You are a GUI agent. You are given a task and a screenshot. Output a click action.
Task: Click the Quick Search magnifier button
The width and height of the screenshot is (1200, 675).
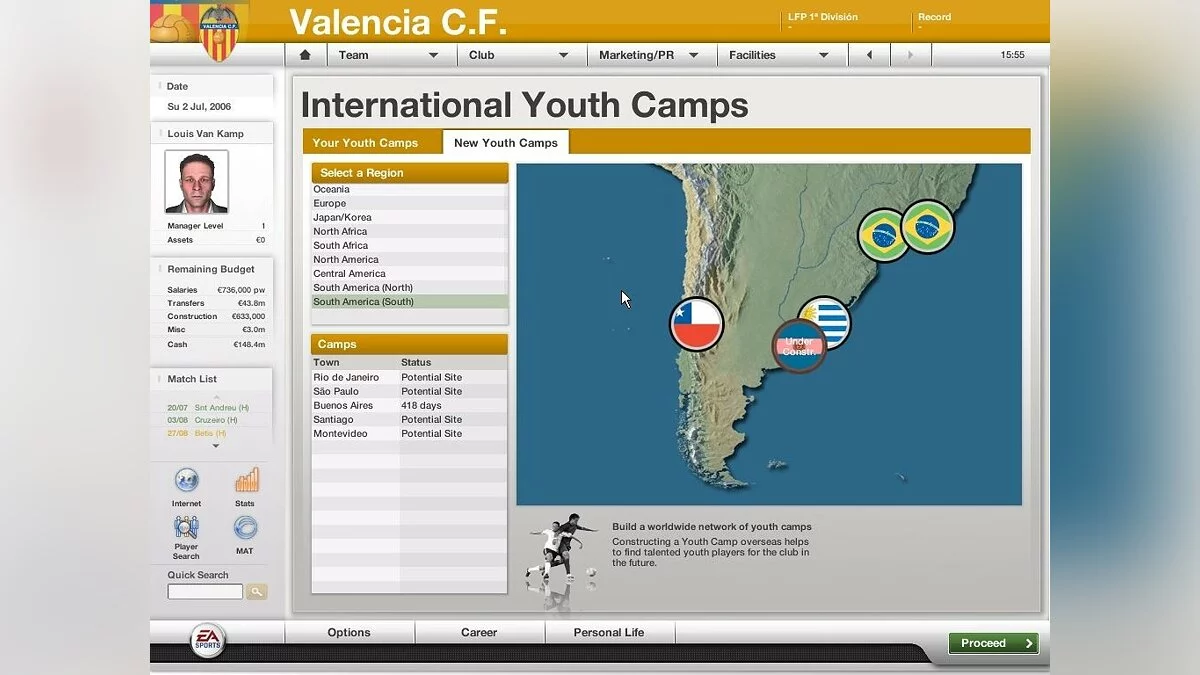click(x=257, y=592)
